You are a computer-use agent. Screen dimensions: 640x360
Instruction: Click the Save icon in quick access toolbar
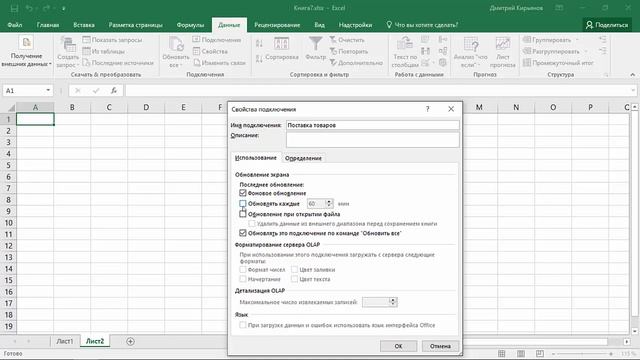tap(14, 8)
